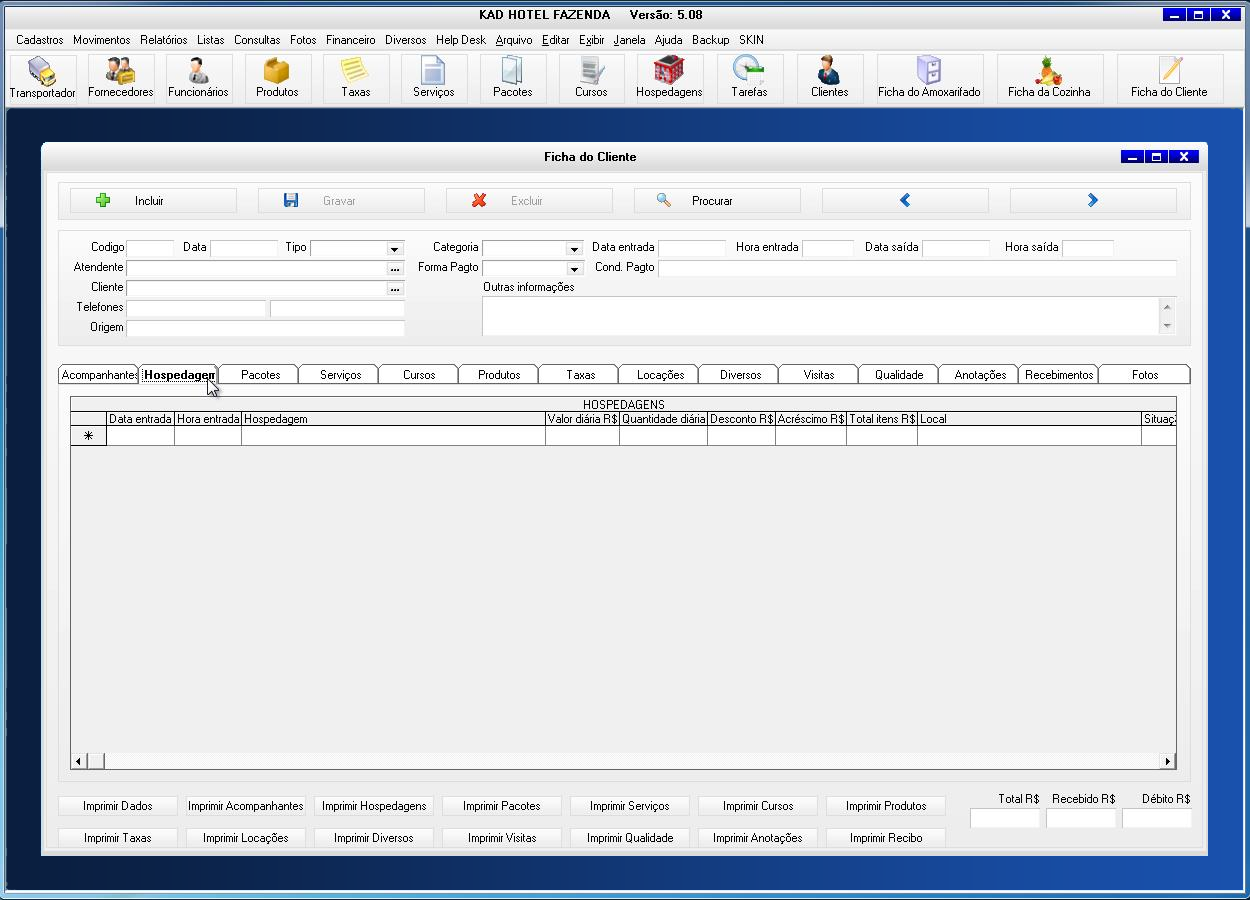Launch Tarefas from the toolbar

point(749,78)
